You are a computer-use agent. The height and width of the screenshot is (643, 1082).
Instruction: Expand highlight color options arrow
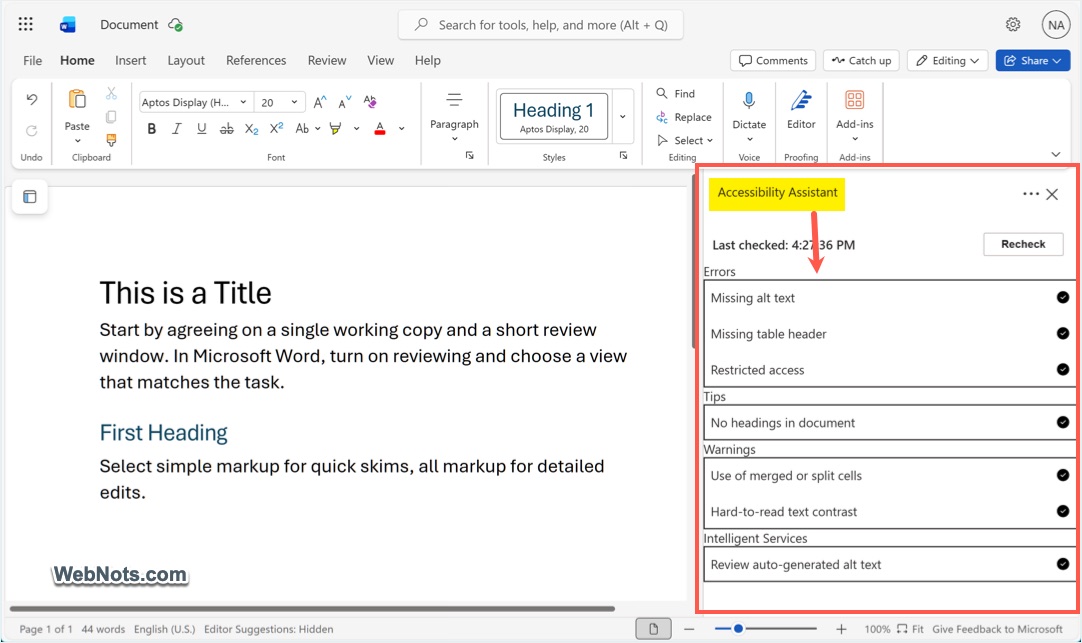(x=356, y=128)
